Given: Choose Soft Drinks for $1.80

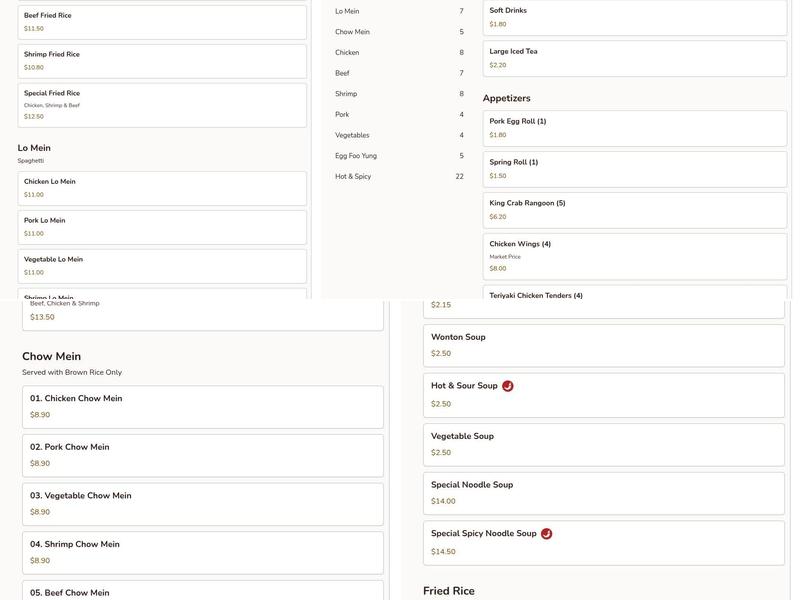Looking at the screenshot, I should [x=634, y=17].
